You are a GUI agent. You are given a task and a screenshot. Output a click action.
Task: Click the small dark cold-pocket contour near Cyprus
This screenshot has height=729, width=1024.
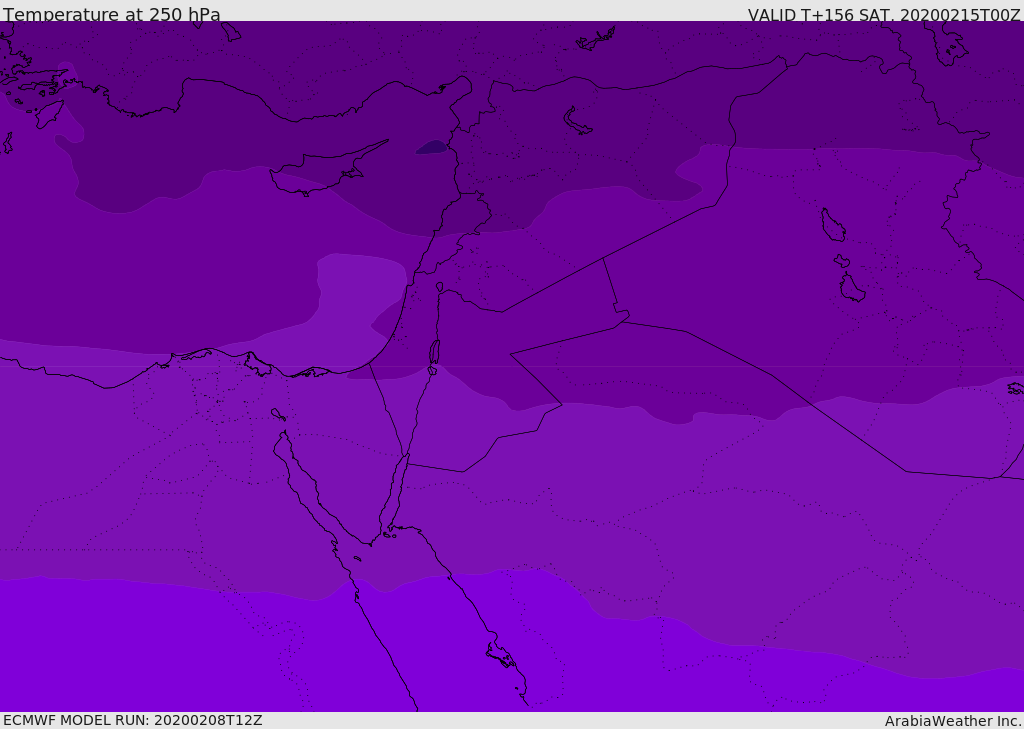point(432,148)
